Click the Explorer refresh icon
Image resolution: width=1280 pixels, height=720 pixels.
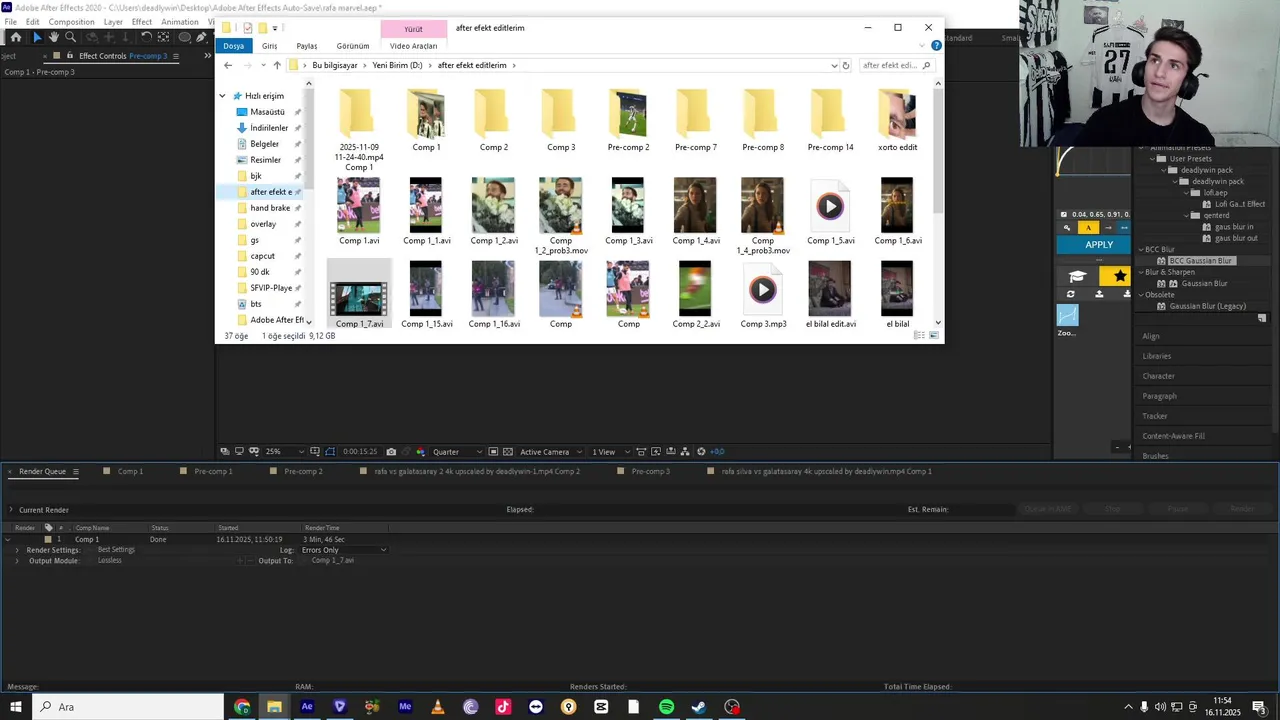846,65
